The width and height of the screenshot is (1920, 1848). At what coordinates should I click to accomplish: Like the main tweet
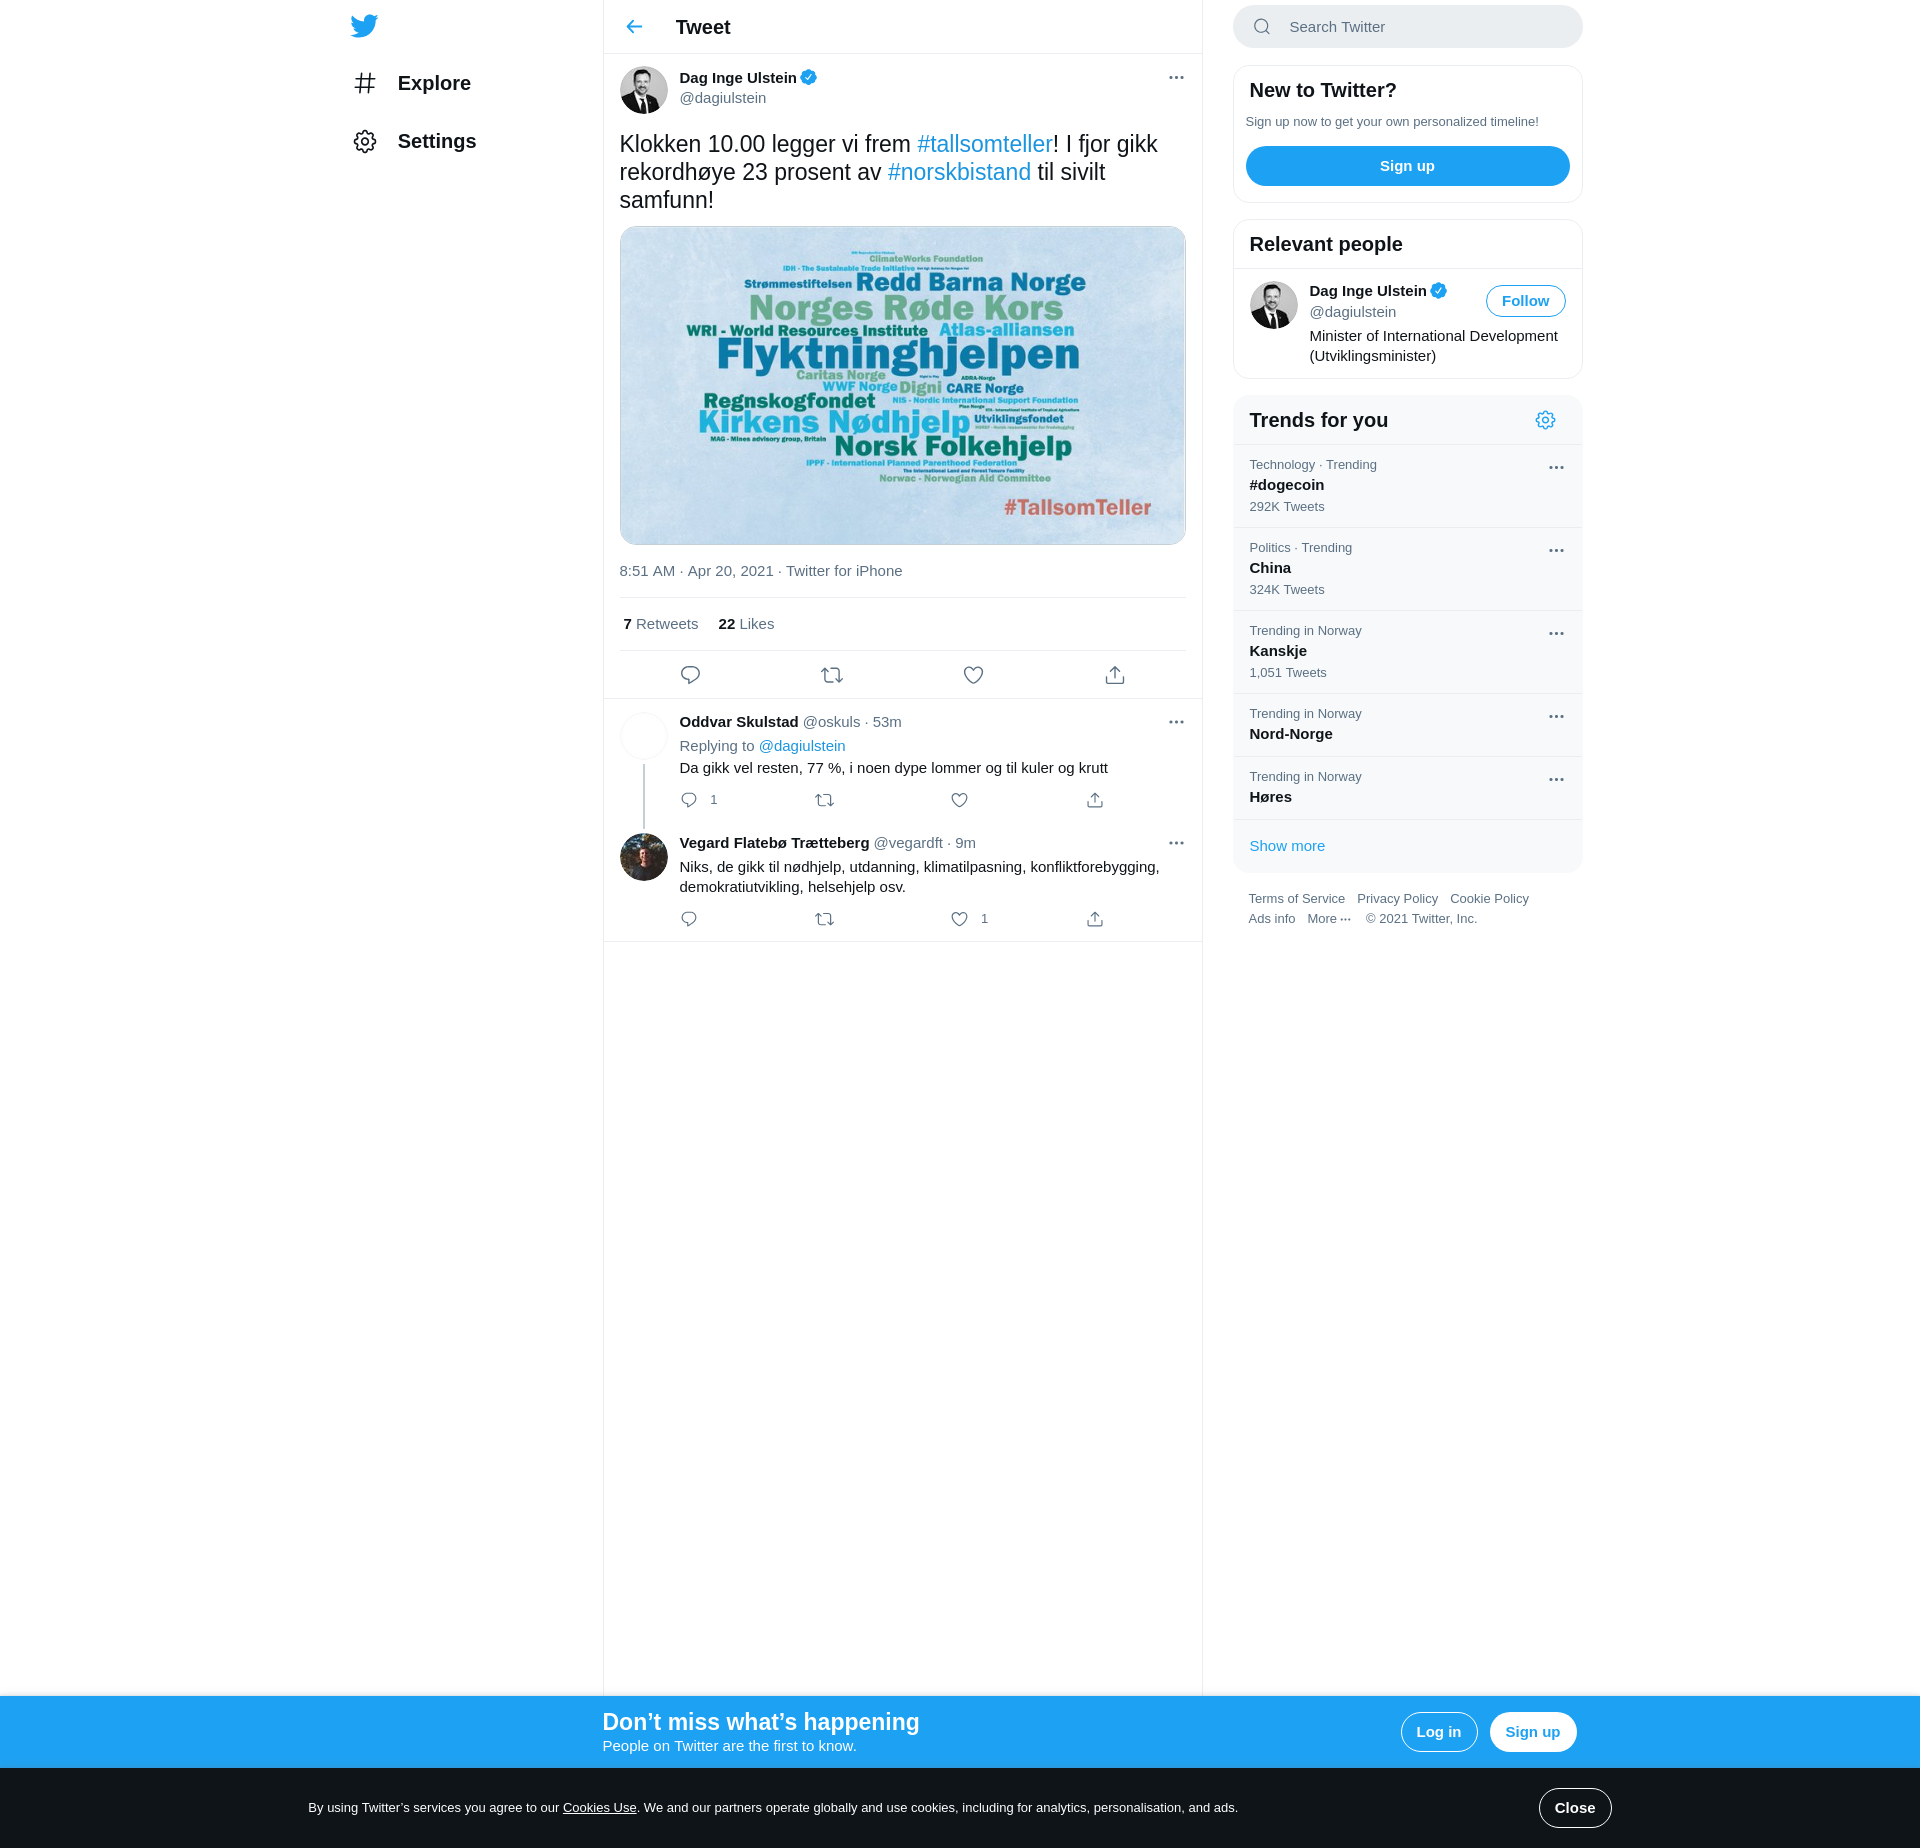pyautogui.click(x=973, y=675)
